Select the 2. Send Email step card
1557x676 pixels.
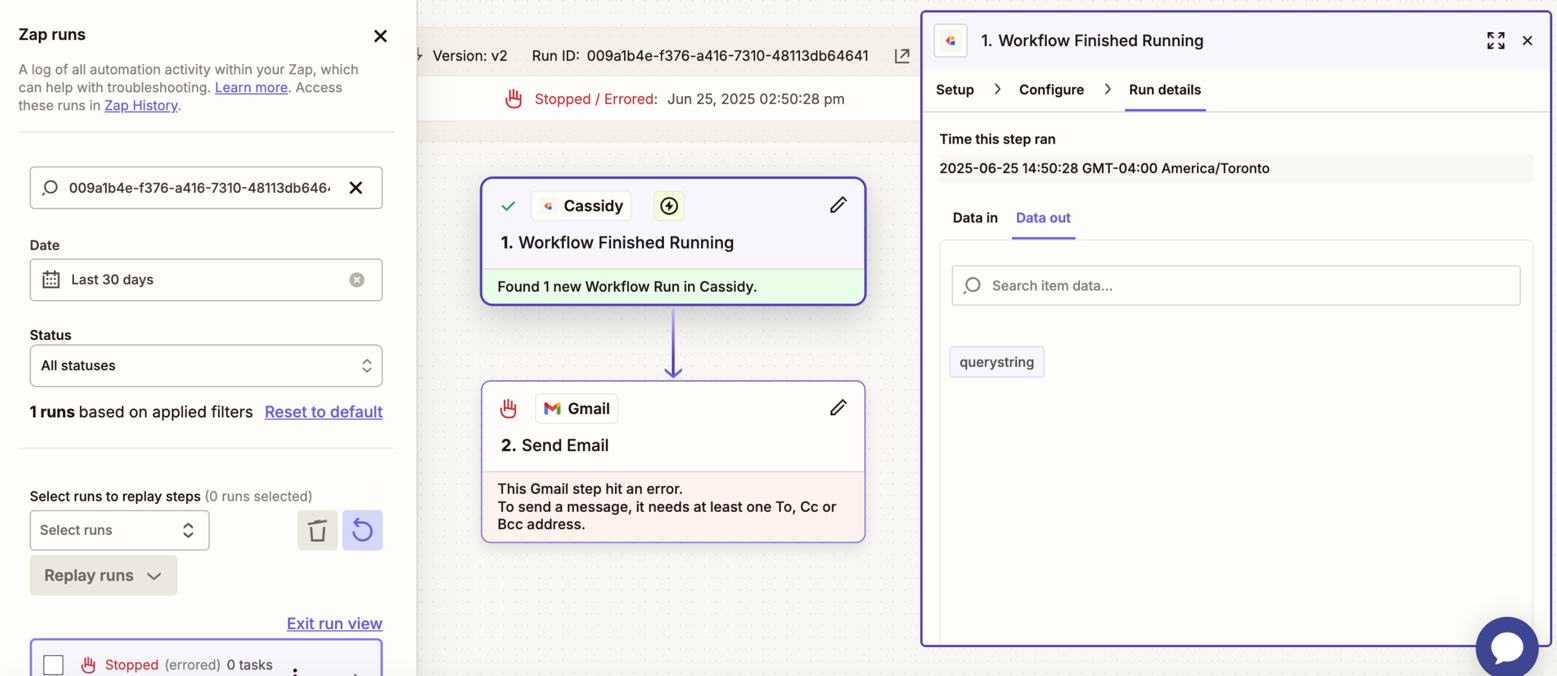point(673,462)
